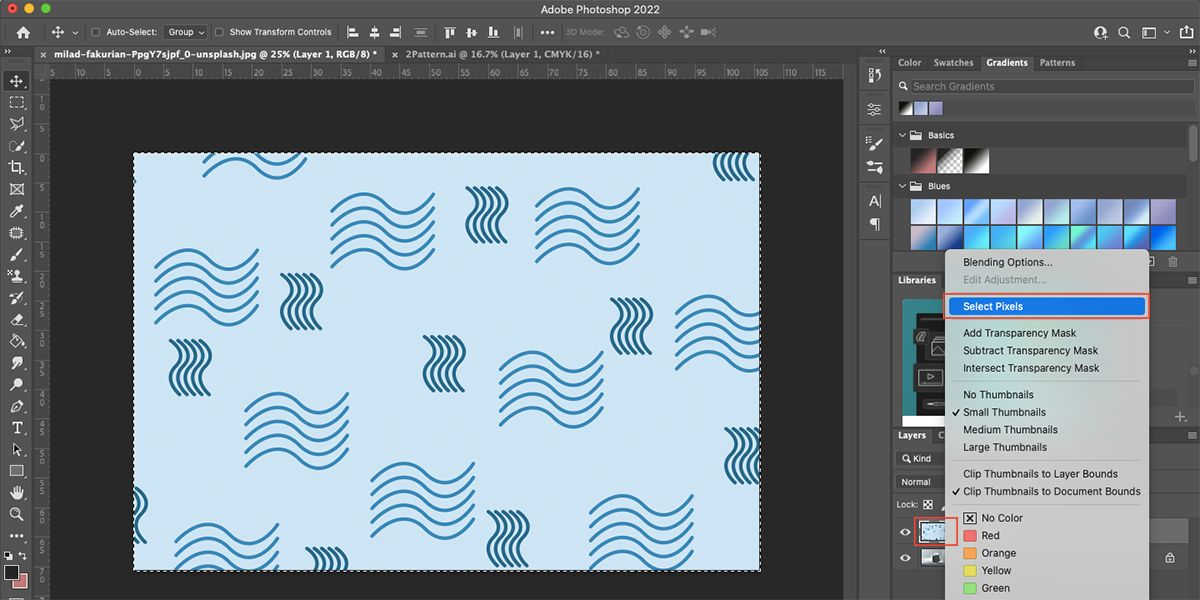The image size is (1200, 600).
Task: Collapse the Blues gradient group
Action: coord(902,186)
